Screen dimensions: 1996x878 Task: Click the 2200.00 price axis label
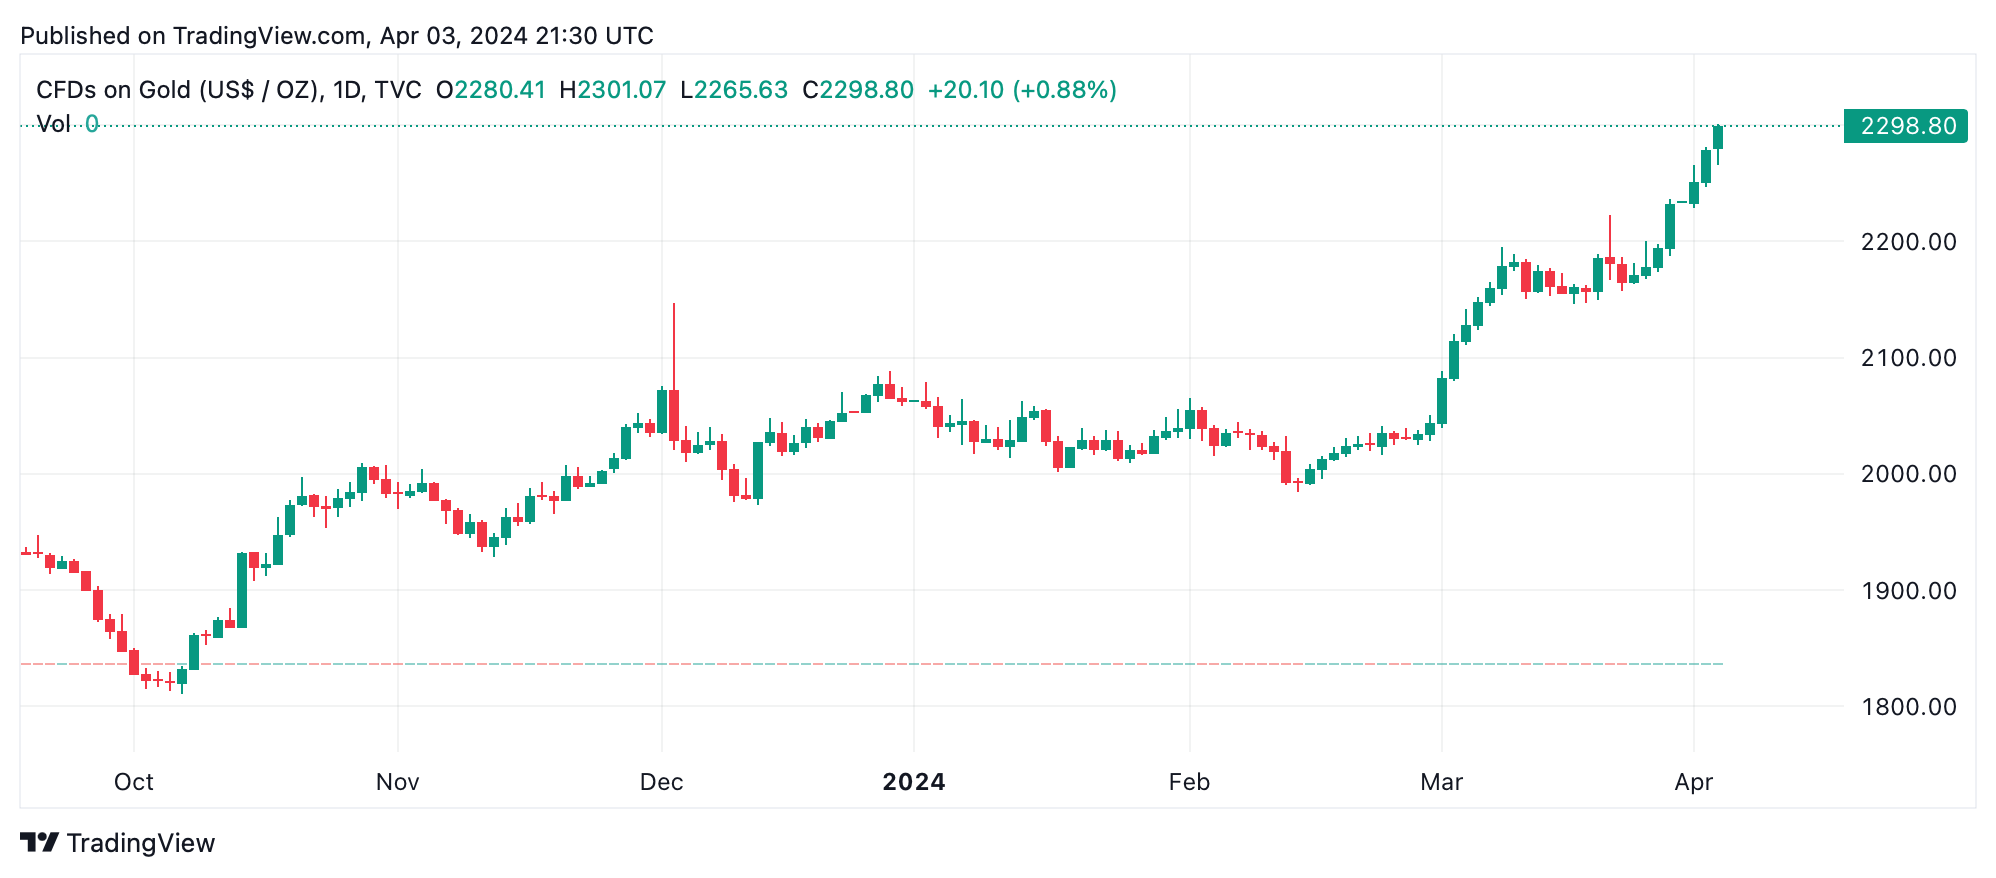(1908, 242)
